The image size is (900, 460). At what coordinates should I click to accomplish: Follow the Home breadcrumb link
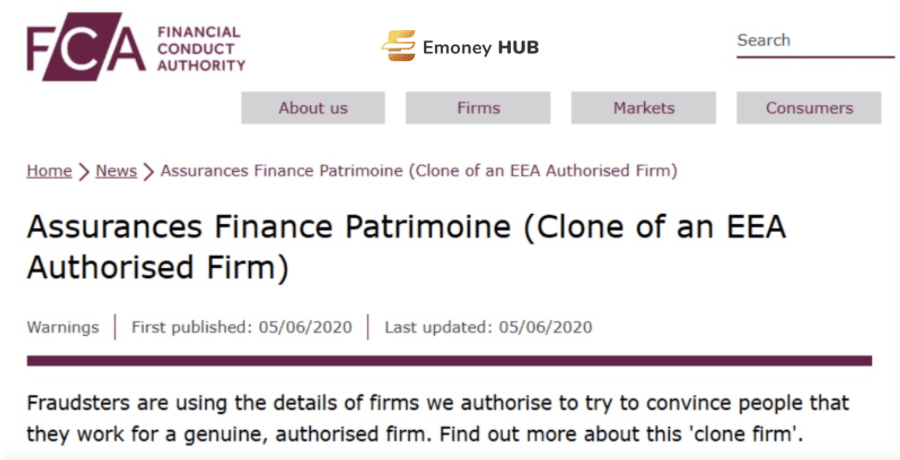(x=49, y=171)
